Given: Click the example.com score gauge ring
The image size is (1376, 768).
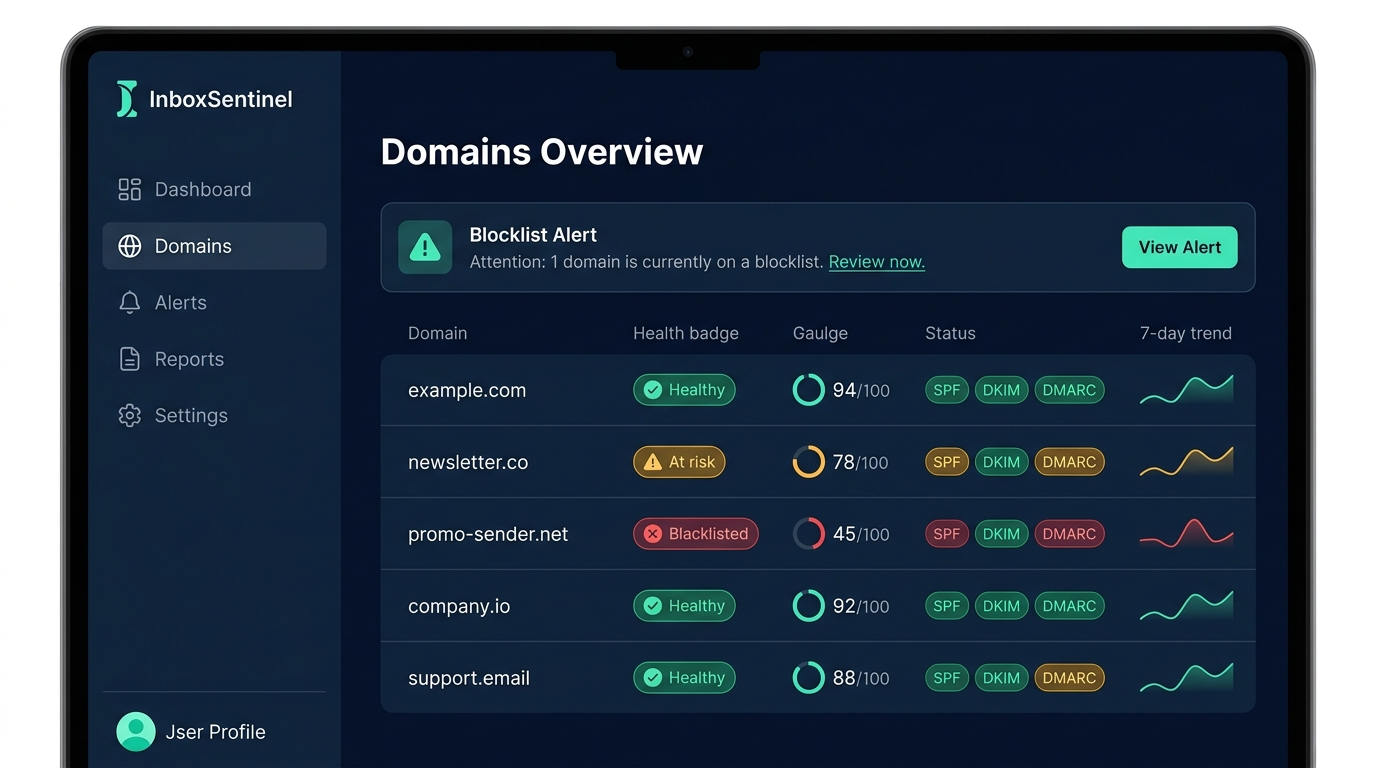Looking at the screenshot, I should tap(809, 390).
